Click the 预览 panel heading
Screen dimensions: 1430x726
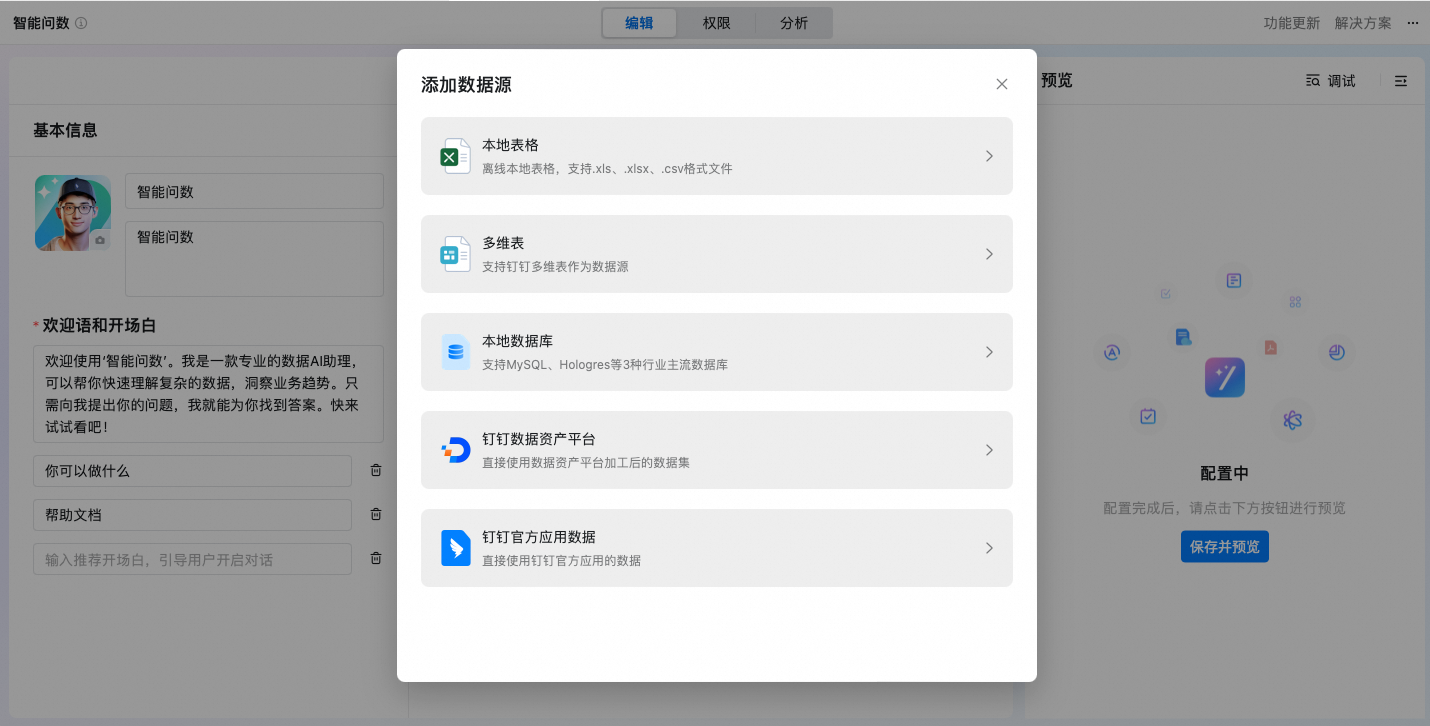pyautogui.click(x=1056, y=81)
